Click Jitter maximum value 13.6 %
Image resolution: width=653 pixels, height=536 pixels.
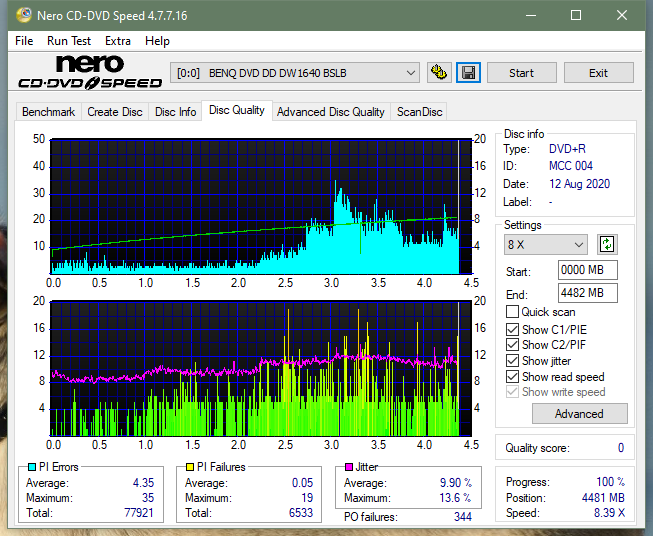pyautogui.click(x=455, y=498)
